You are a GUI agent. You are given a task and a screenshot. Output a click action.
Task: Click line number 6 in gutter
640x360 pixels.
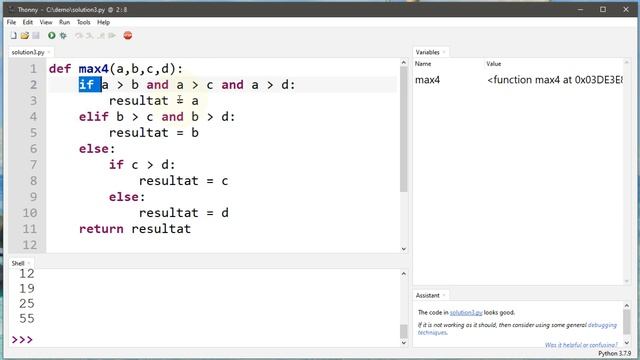pos(33,149)
